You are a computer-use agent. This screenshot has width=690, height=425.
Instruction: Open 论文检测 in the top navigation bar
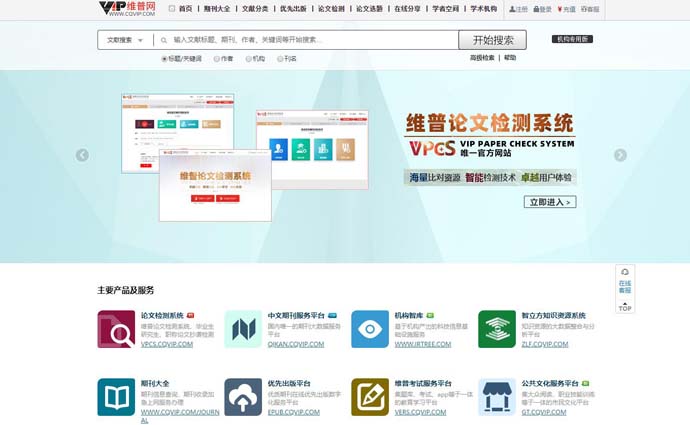tap(331, 9)
